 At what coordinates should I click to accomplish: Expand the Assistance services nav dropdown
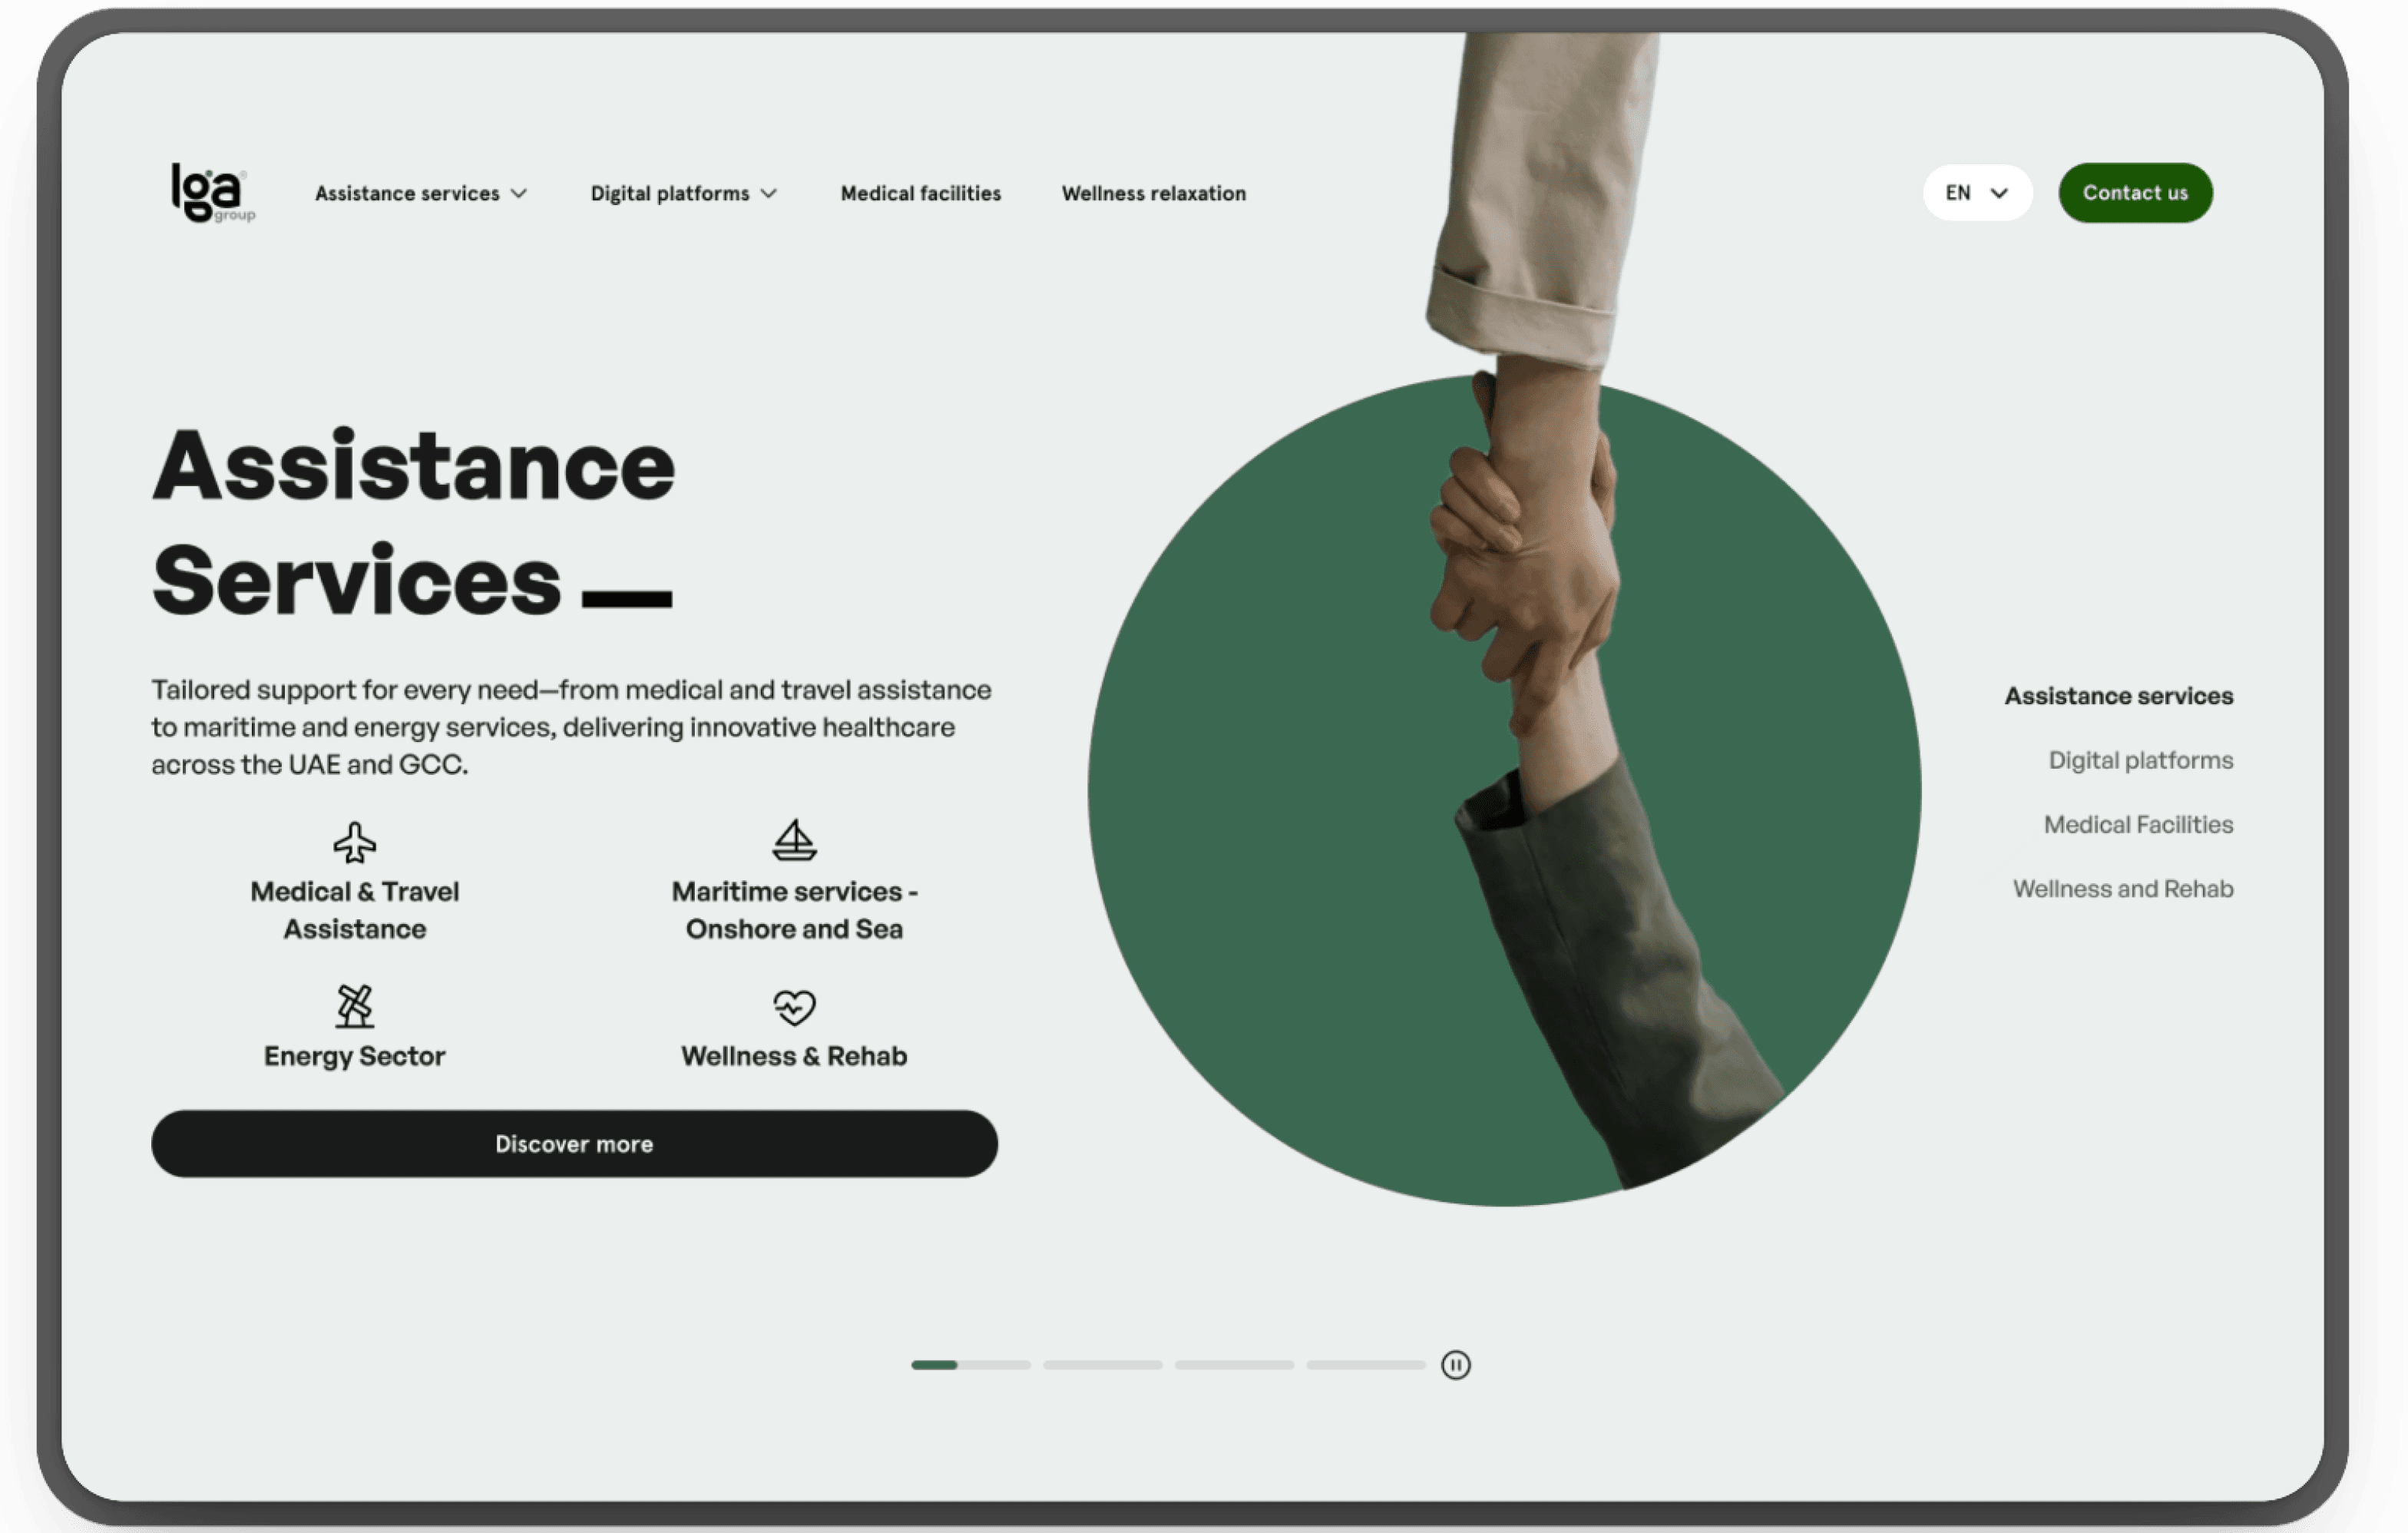coord(421,193)
